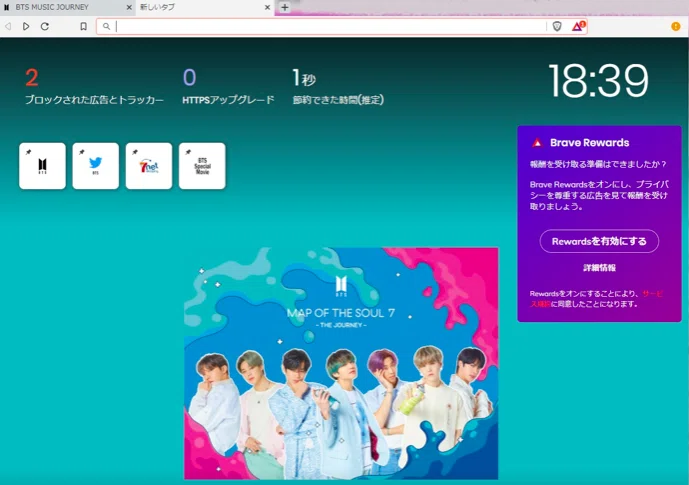689x485 pixels.
Task: Click the pin icon on the Twitter tile
Action: 81,152
